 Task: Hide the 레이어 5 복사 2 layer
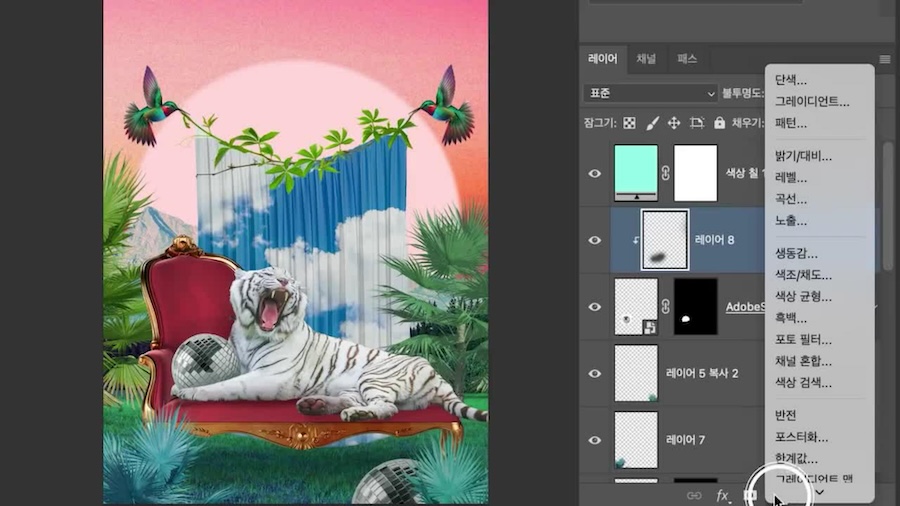(x=595, y=373)
